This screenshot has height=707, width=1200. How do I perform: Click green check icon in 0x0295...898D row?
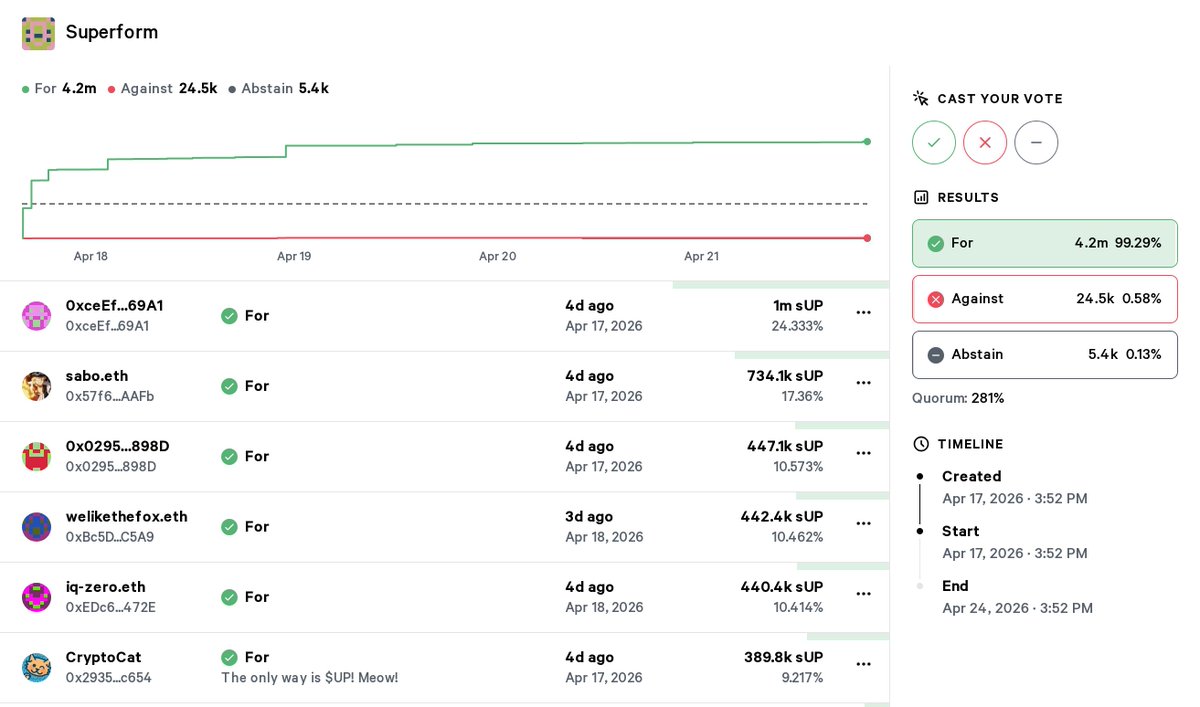(x=229, y=456)
